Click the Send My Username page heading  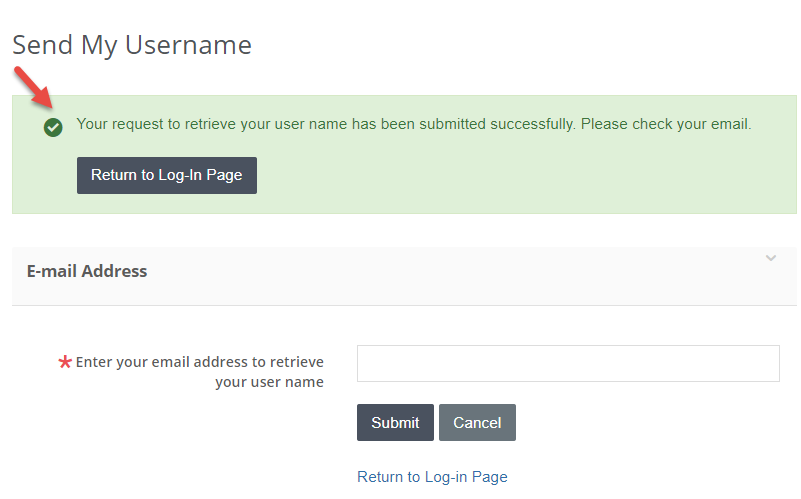tap(132, 45)
